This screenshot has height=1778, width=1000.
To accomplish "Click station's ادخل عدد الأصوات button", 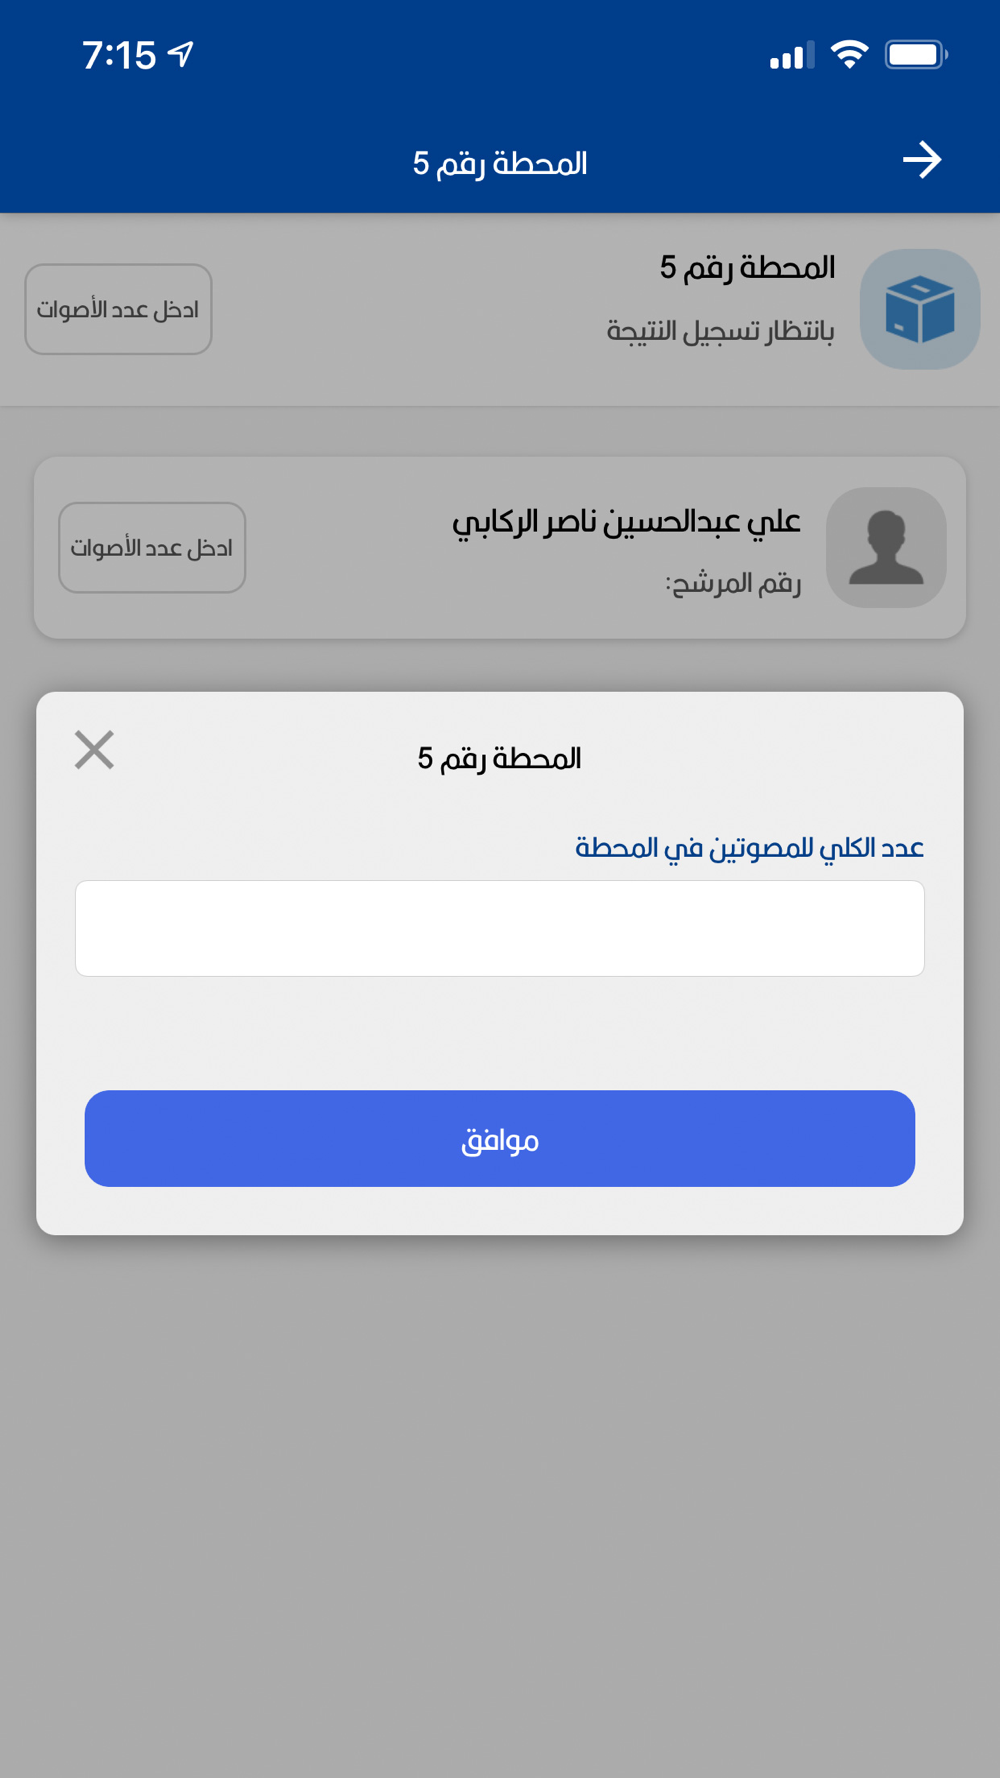I will coord(118,309).
